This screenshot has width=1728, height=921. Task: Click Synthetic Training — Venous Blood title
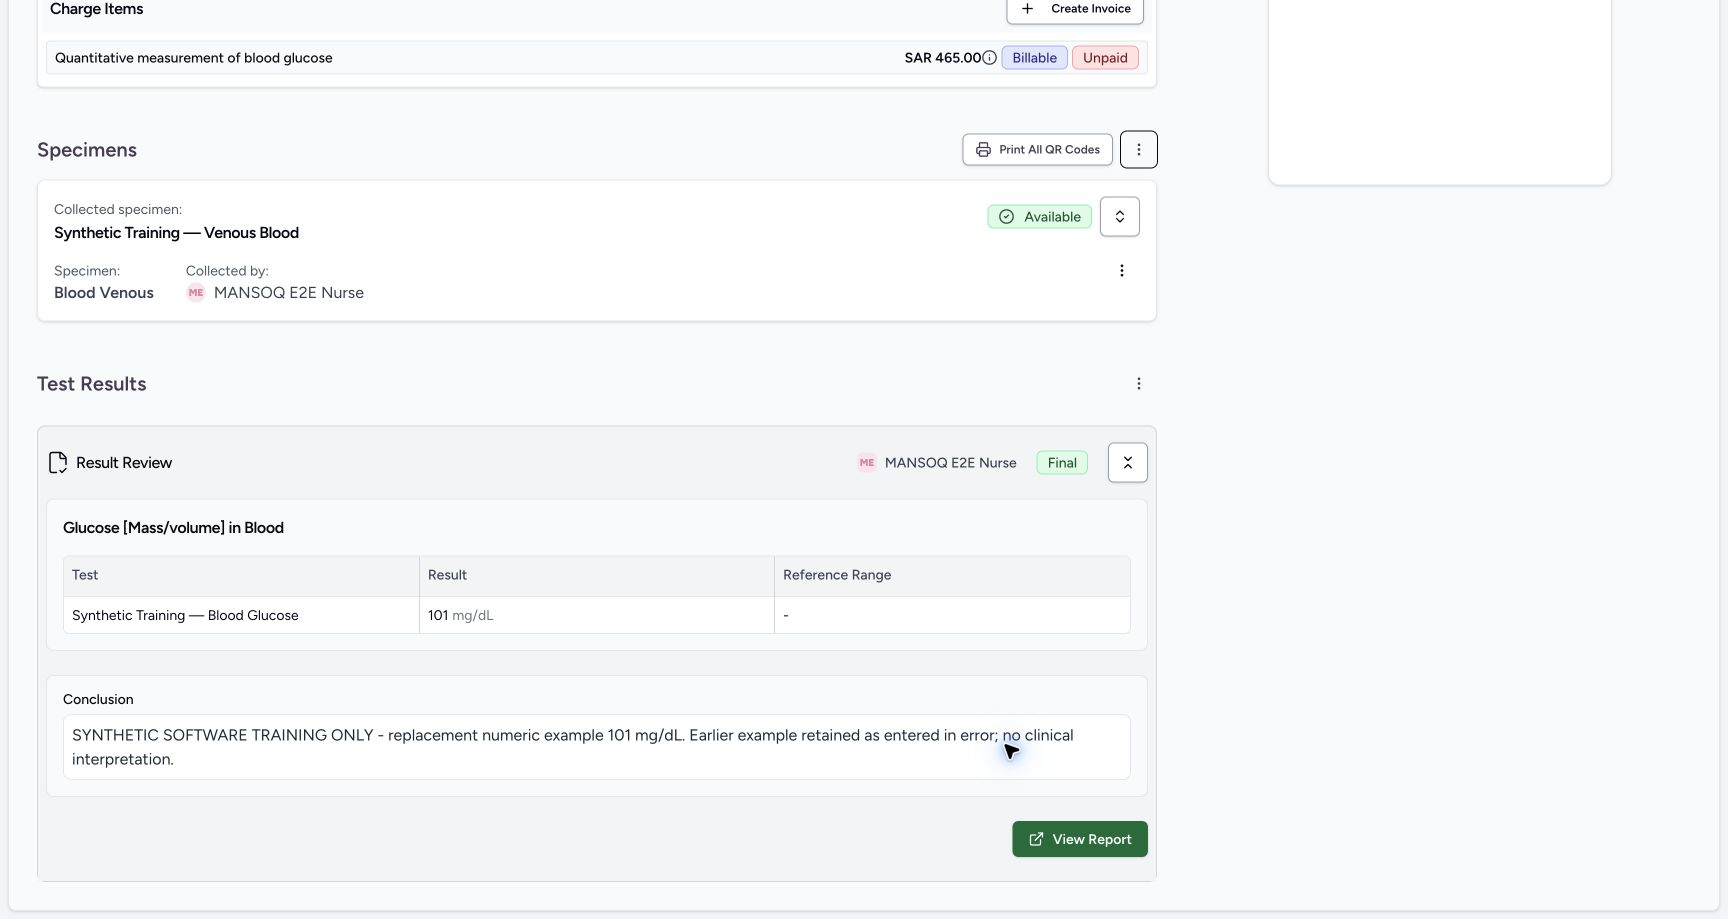pos(176,233)
